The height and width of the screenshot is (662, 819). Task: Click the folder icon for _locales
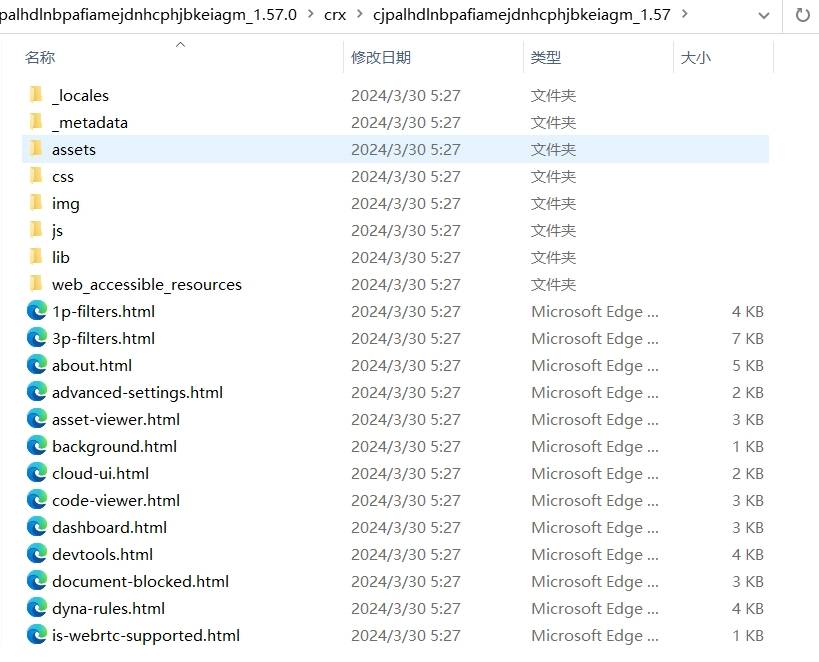pos(37,95)
